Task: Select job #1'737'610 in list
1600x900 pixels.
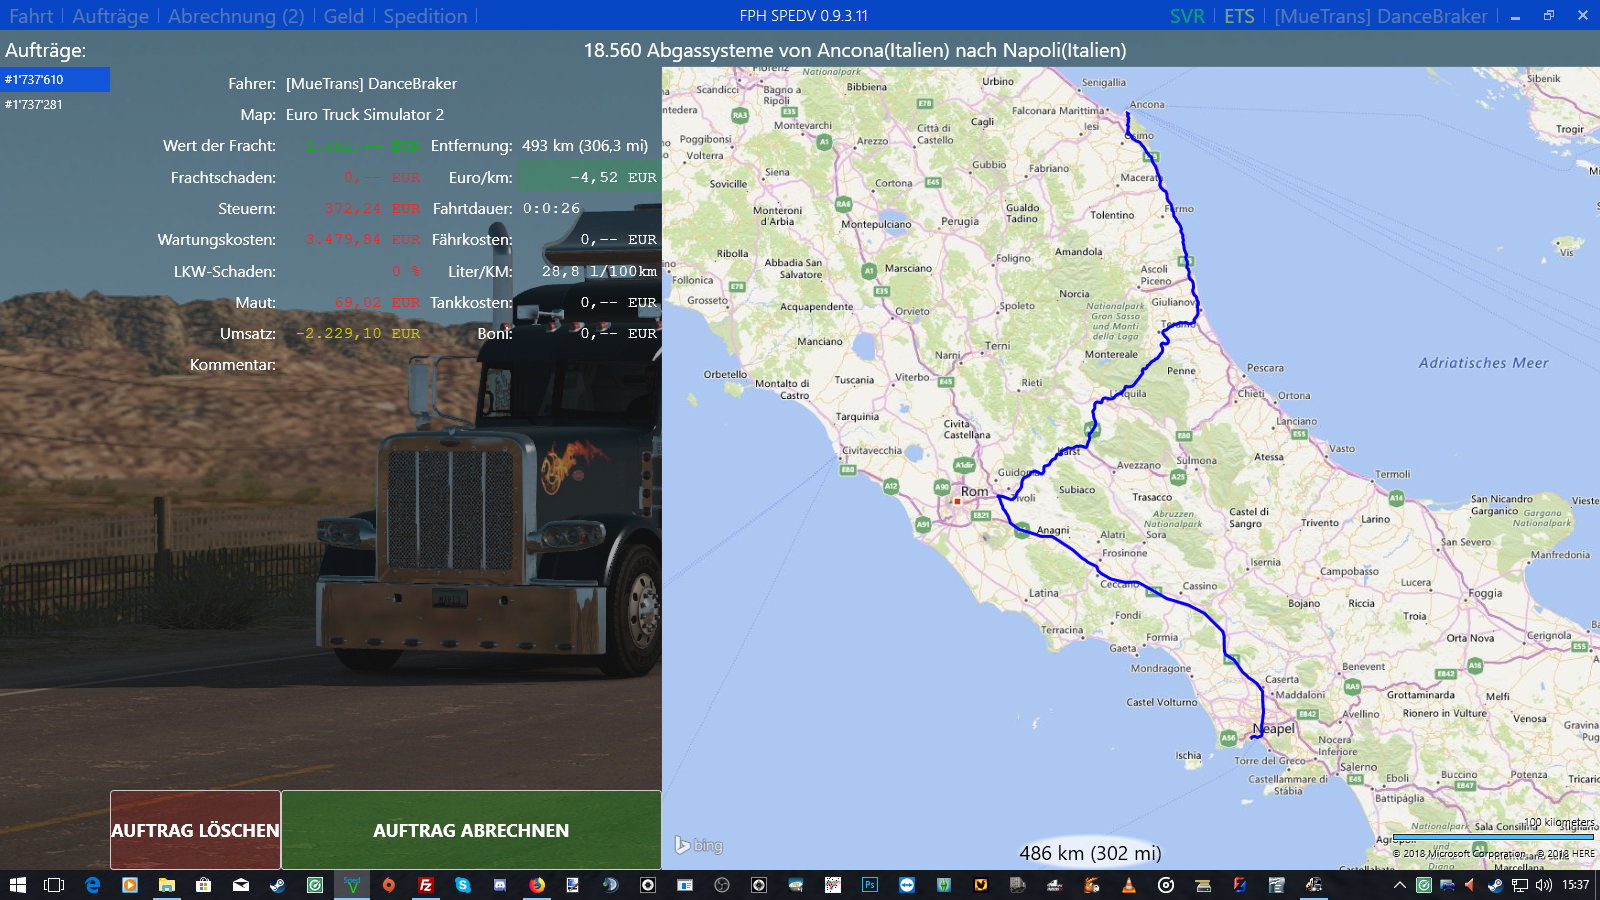Action: 55,79
